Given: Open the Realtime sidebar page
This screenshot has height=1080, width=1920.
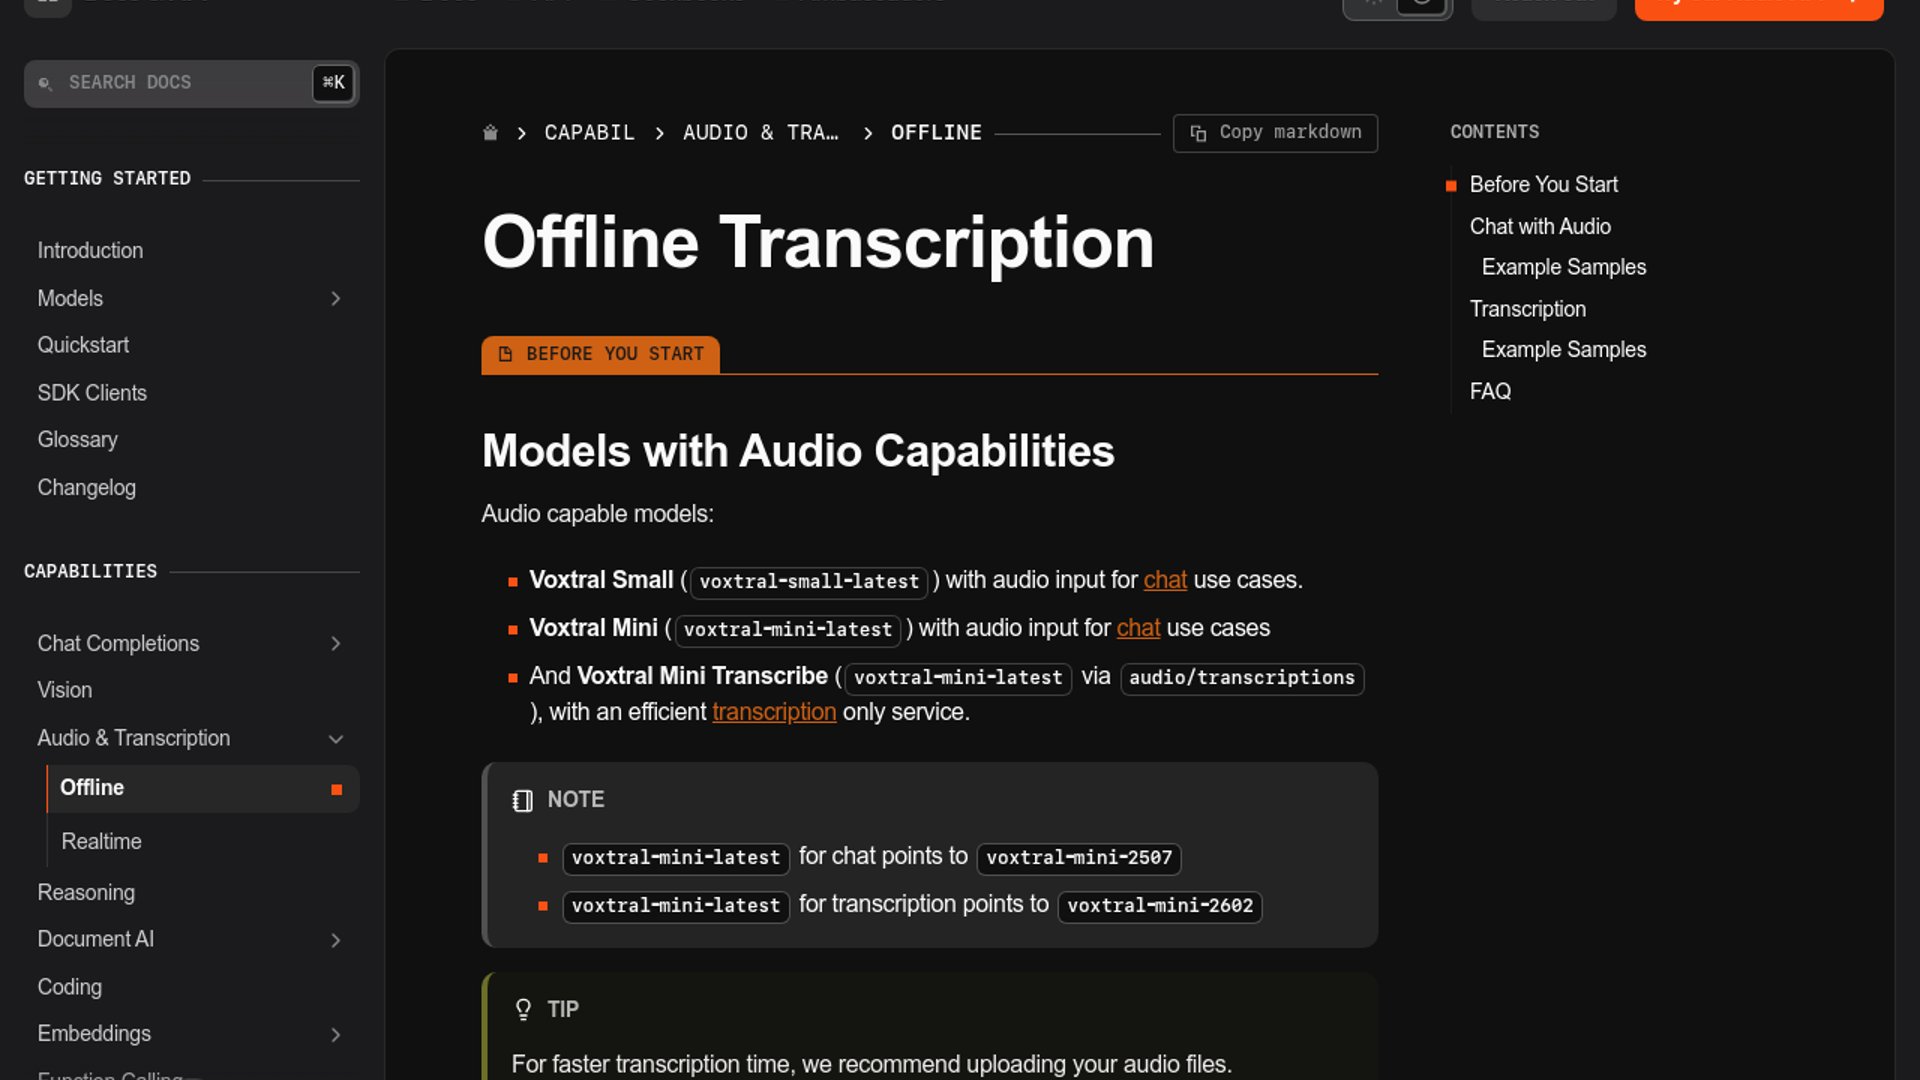Looking at the screenshot, I should point(101,842).
